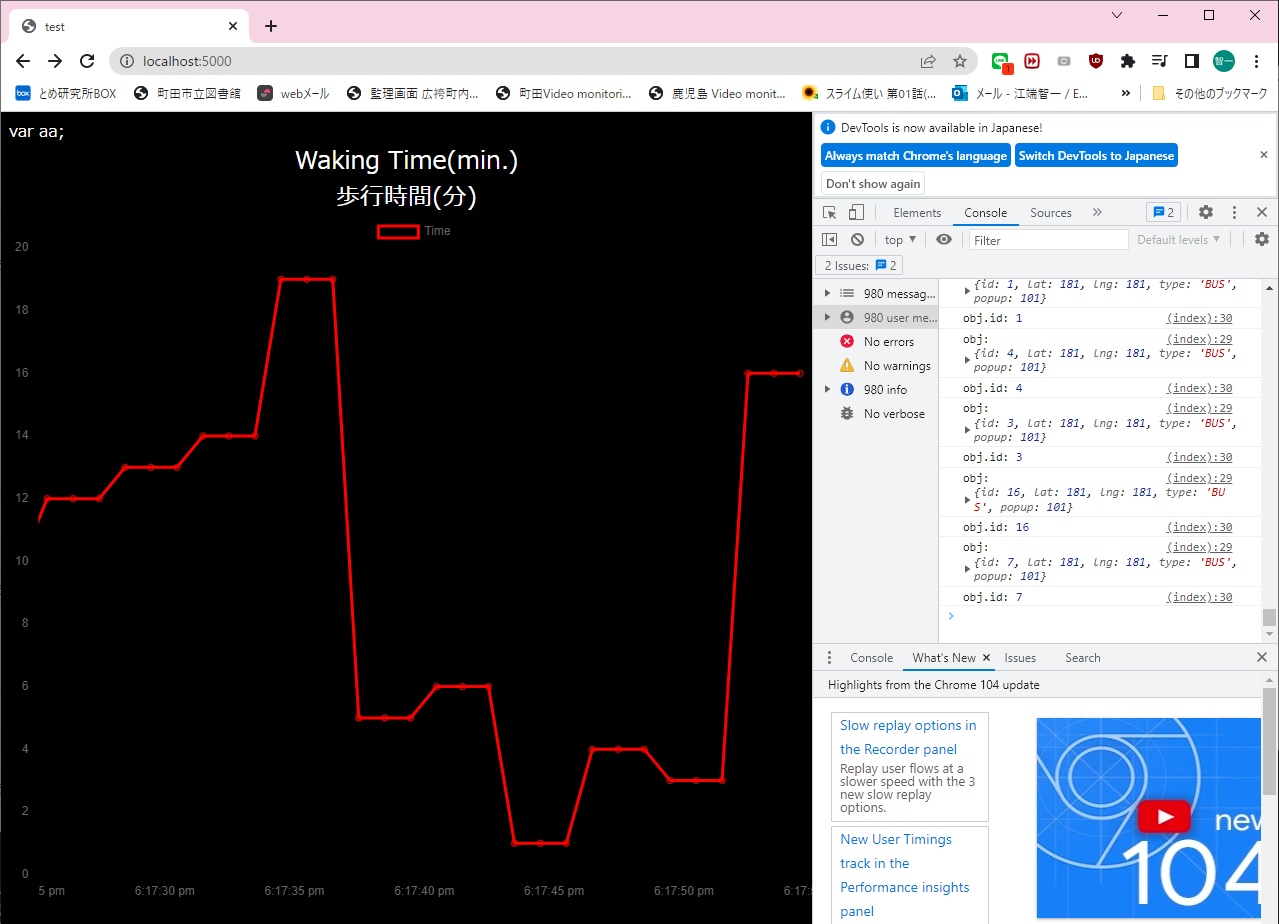1279x924 pixels.
Task: Toggle the device toolbar icon
Action: point(856,213)
